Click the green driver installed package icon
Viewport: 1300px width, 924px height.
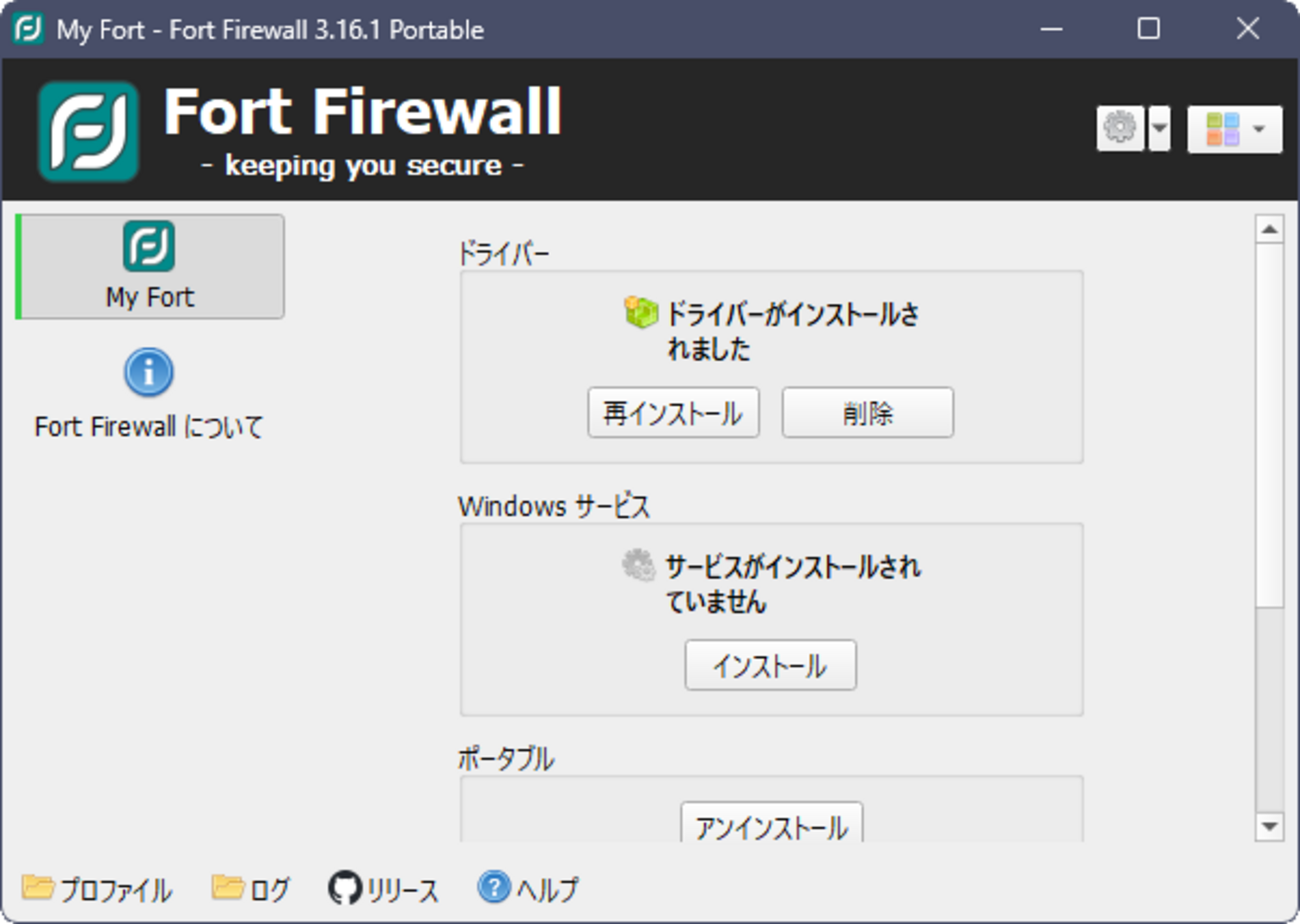click(x=641, y=314)
